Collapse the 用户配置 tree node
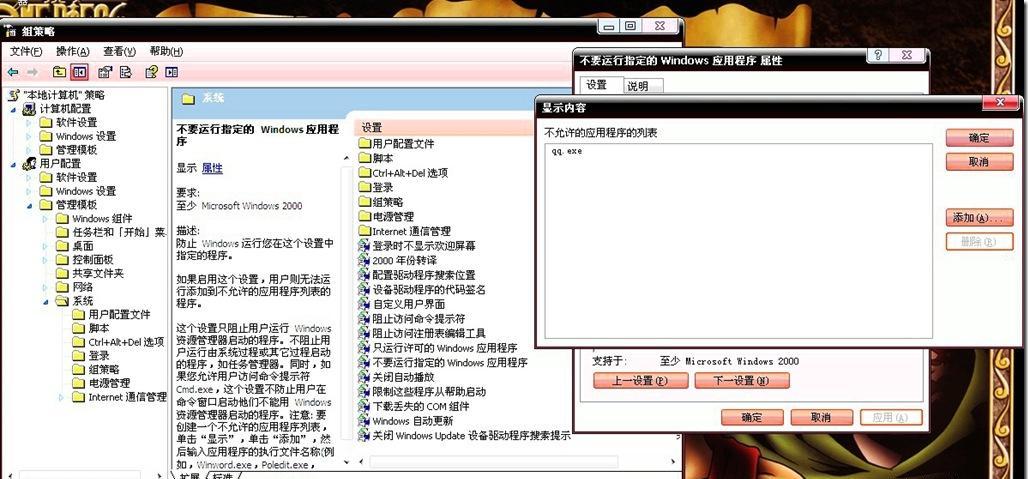The image size is (1028, 479). (13, 164)
